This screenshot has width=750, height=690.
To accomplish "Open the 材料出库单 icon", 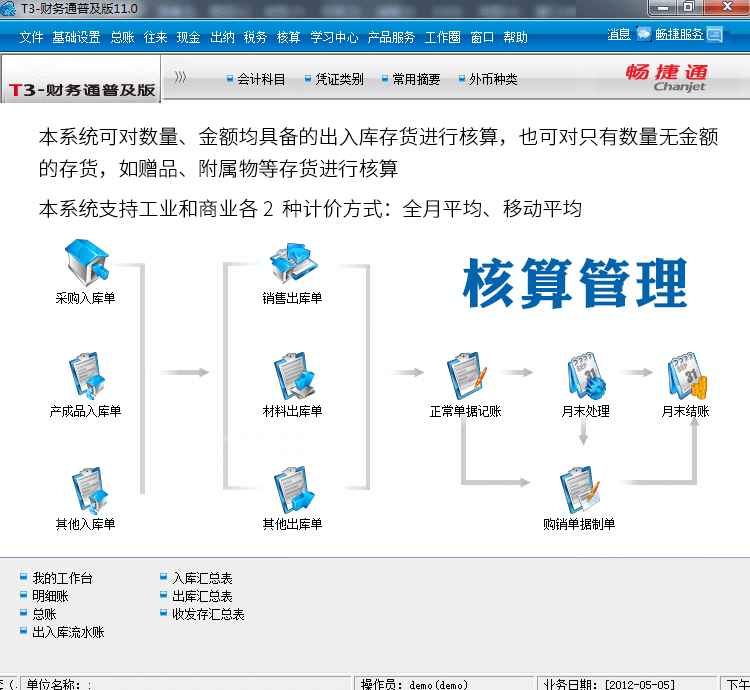I will pos(294,376).
